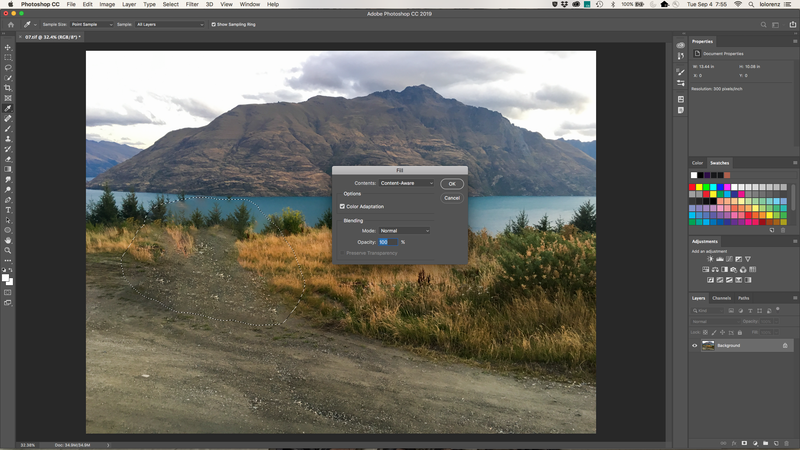Select the Eraser tool
Image resolution: width=800 pixels, height=450 pixels.
[x=8, y=159]
